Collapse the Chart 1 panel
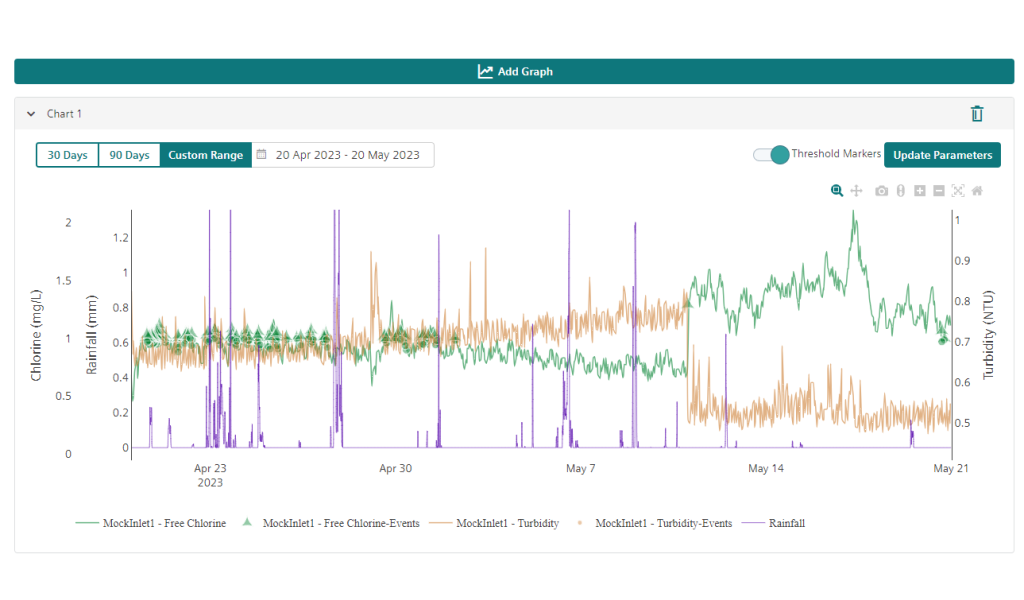The image size is (1024, 600). click(x=31, y=114)
